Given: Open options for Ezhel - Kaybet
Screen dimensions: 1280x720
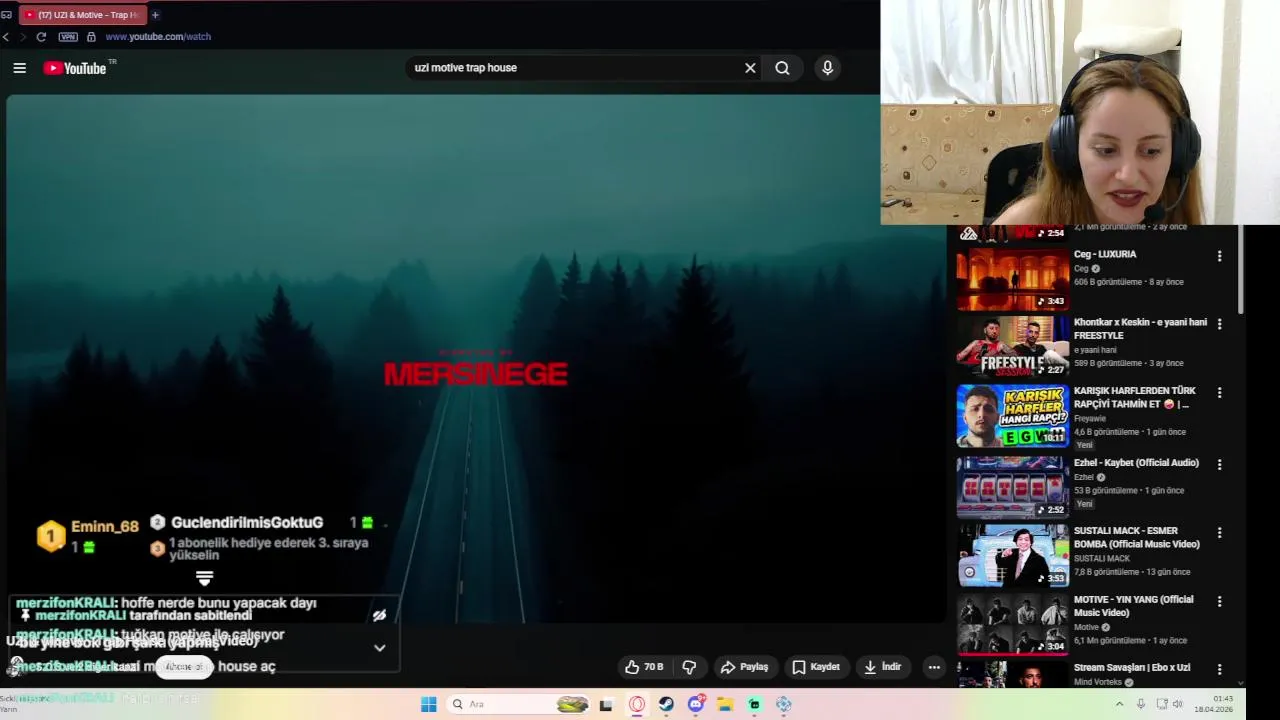Looking at the screenshot, I should point(1219,463).
